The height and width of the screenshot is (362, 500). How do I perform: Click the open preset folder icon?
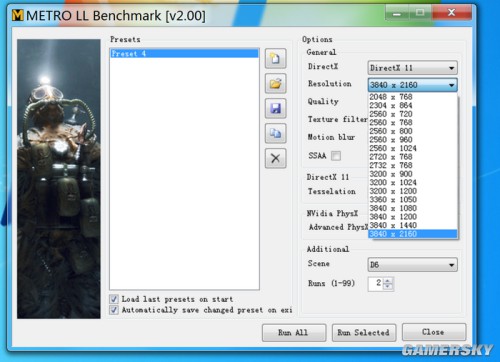point(275,83)
